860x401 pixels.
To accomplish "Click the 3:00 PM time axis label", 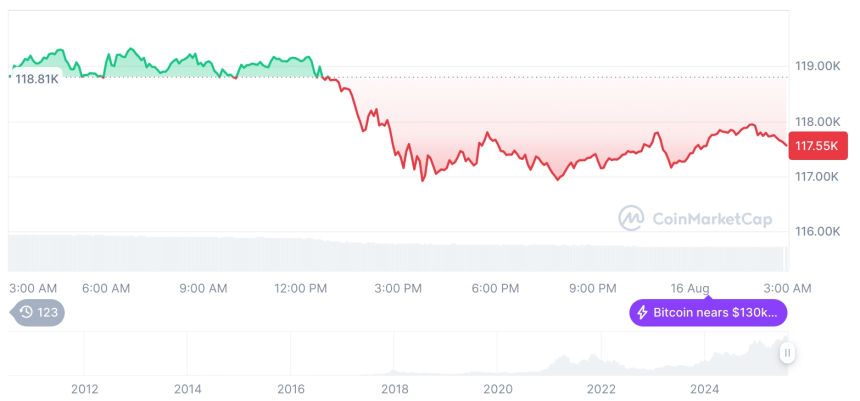I will click(x=398, y=288).
